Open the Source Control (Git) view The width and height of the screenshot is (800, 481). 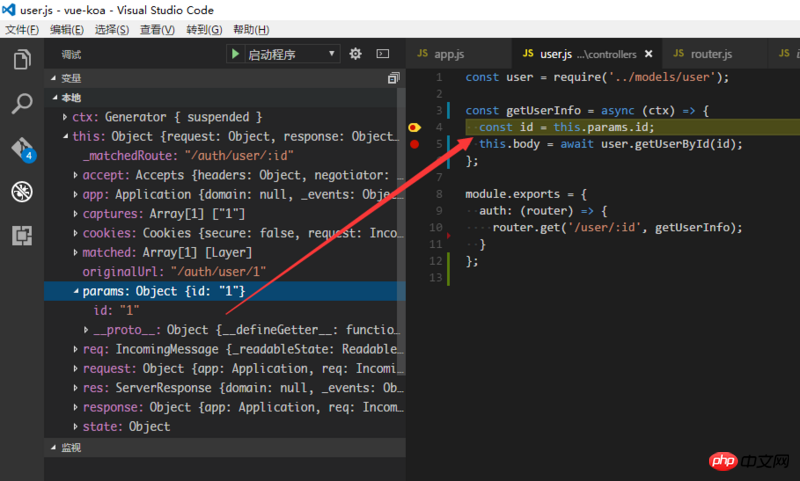point(21,148)
